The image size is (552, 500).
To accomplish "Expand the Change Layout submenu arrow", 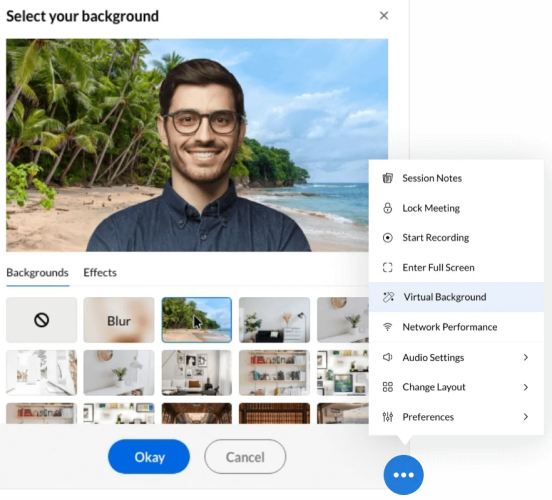I will coord(526,387).
